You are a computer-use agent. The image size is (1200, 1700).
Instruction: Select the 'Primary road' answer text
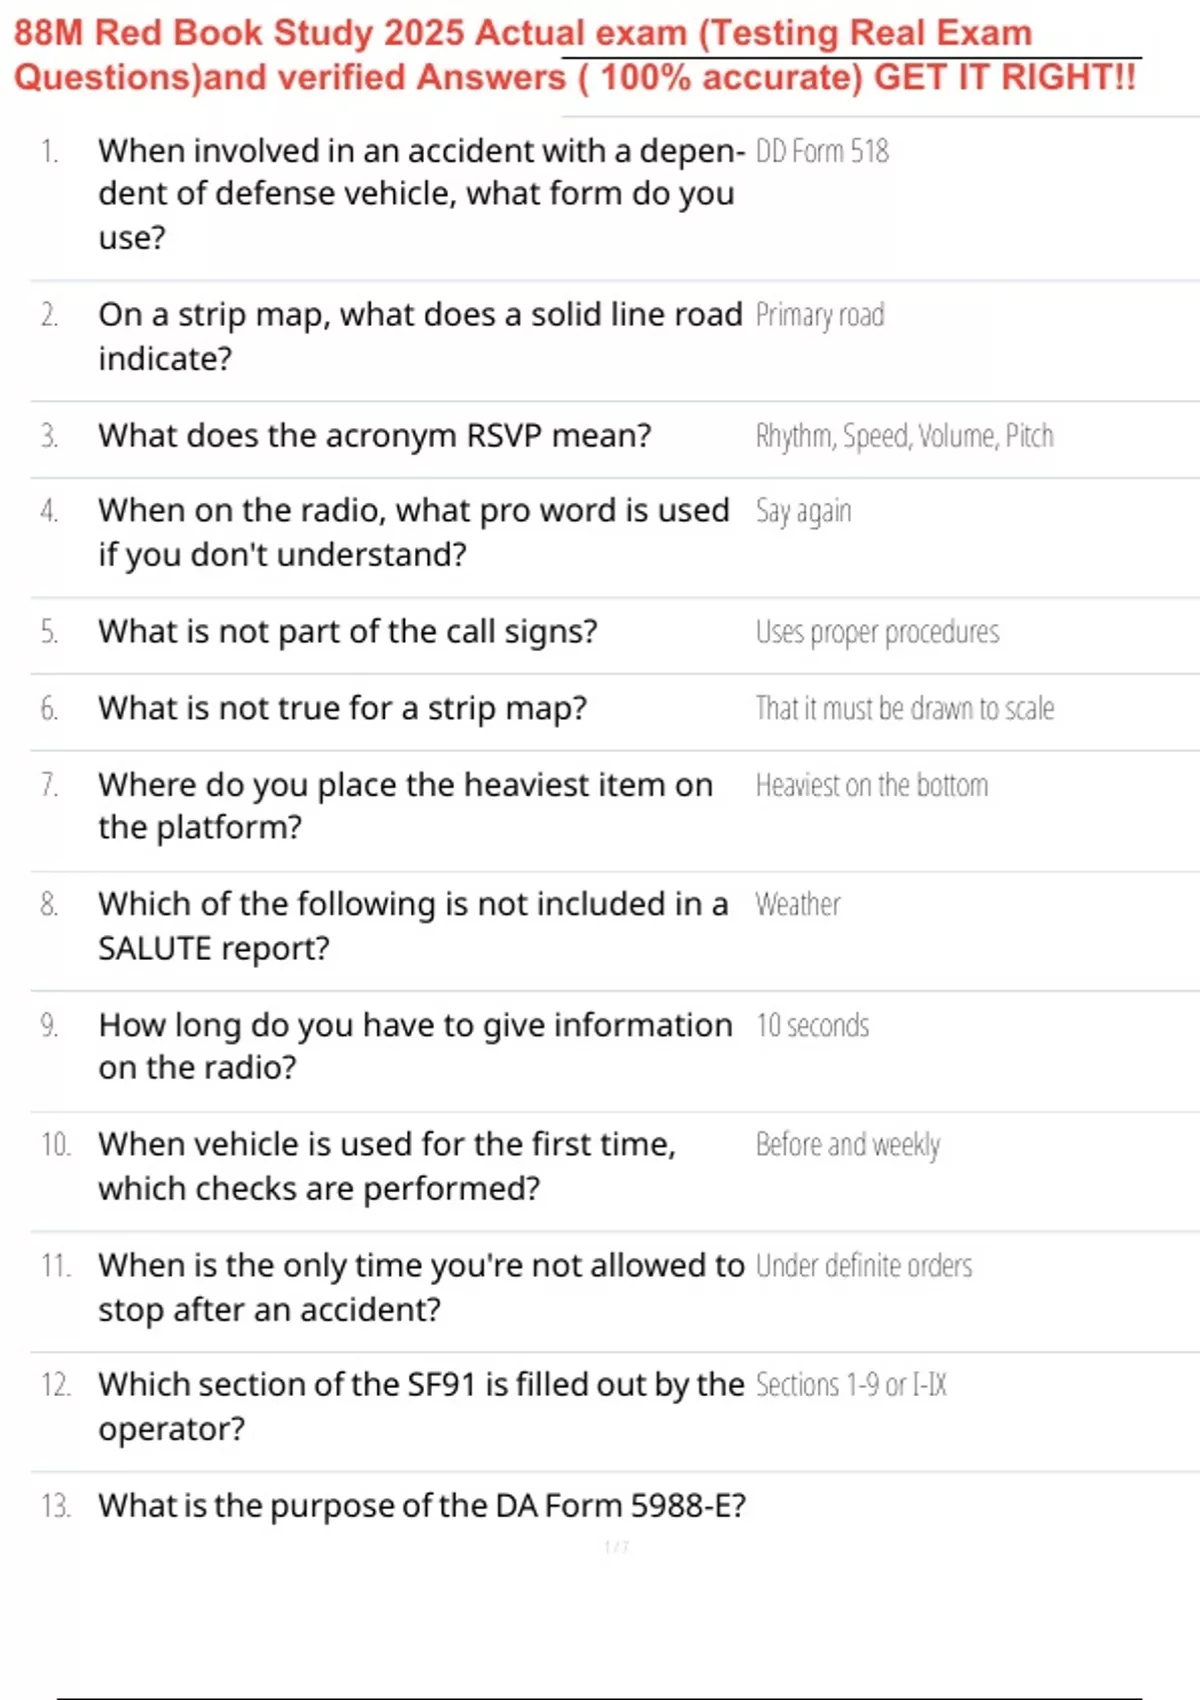(820, 315)
